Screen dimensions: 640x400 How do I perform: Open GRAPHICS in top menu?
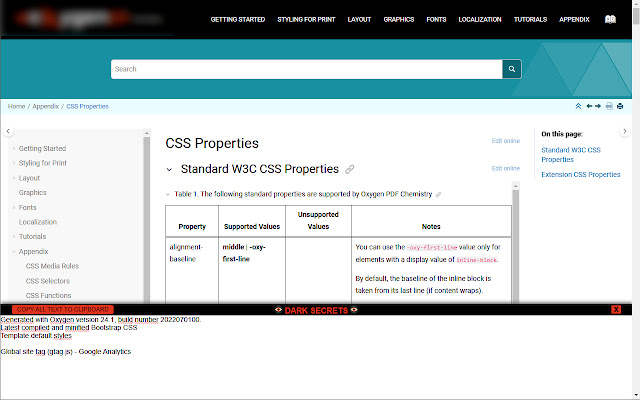click(x=399, y=19)
